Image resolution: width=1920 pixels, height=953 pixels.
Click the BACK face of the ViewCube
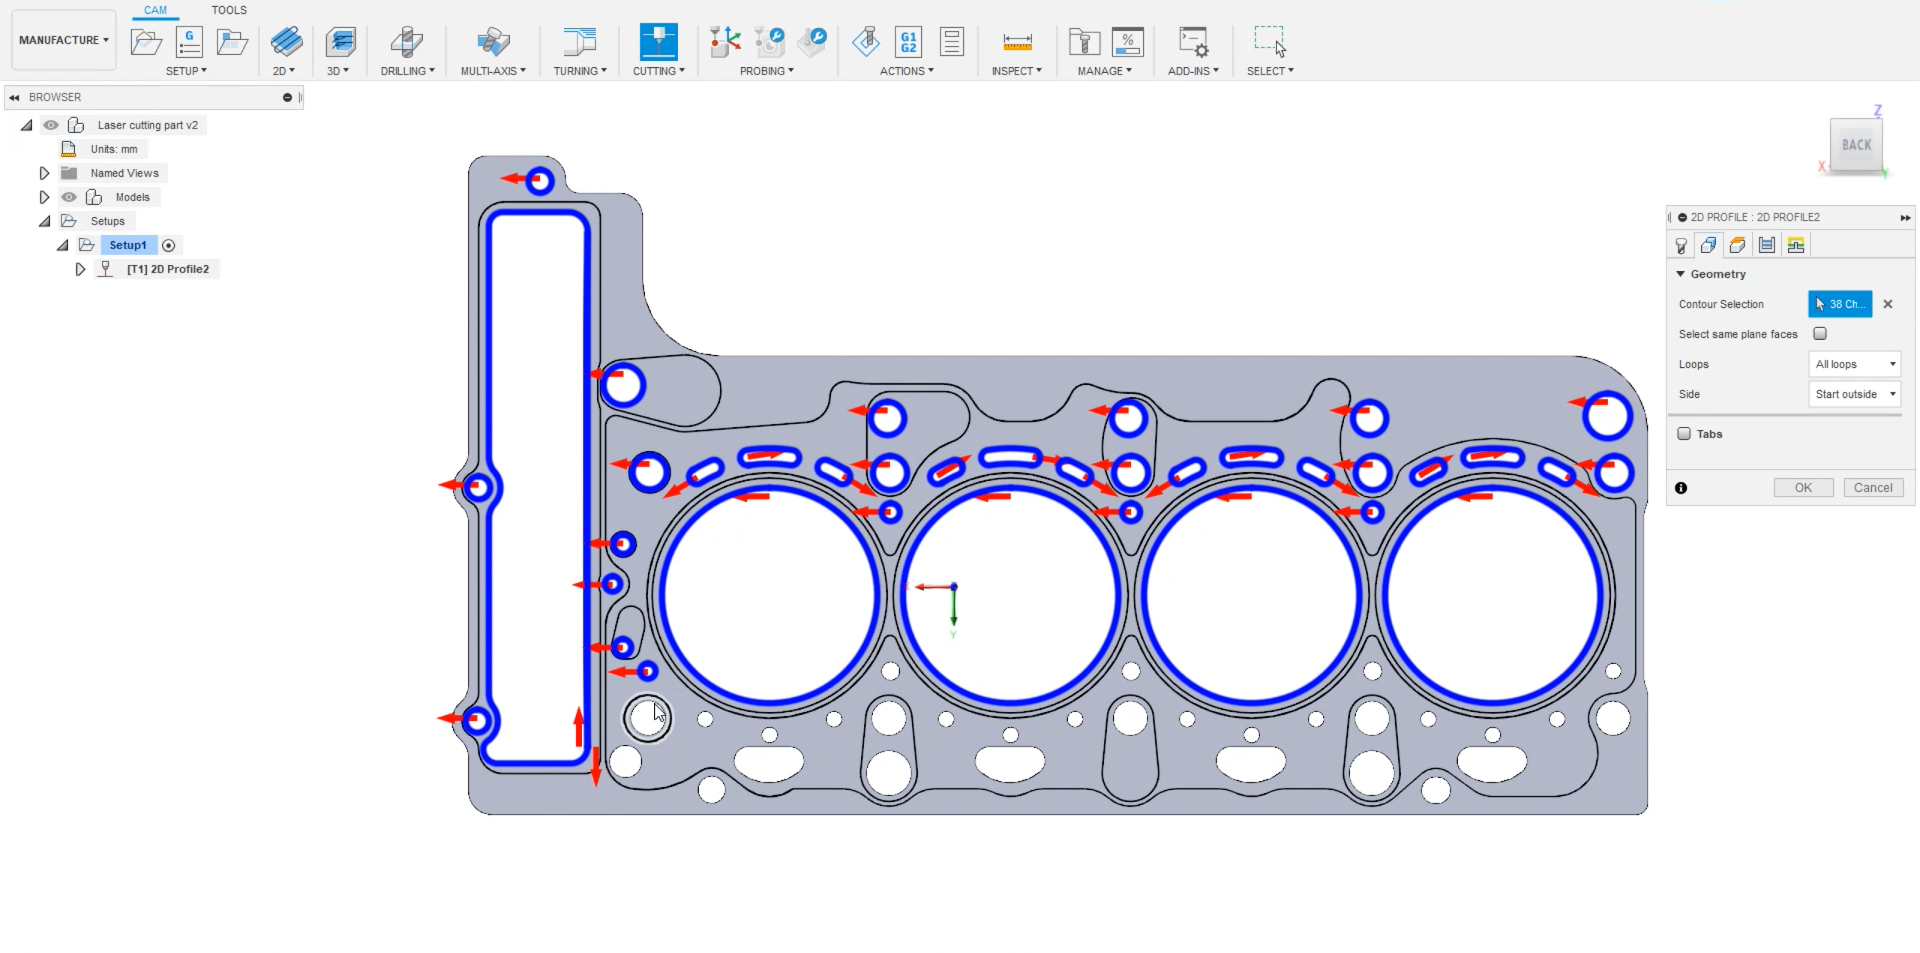pos(1854,145)
